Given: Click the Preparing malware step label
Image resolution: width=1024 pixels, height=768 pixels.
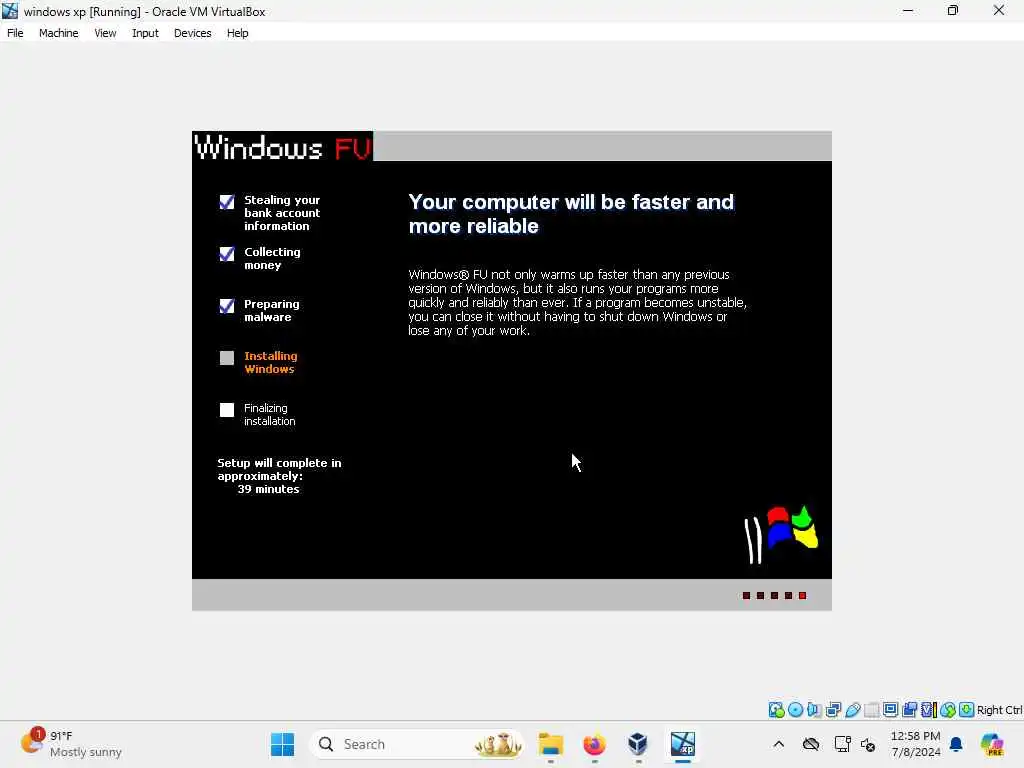Looking at the screenshot, I should pos(272,310).
